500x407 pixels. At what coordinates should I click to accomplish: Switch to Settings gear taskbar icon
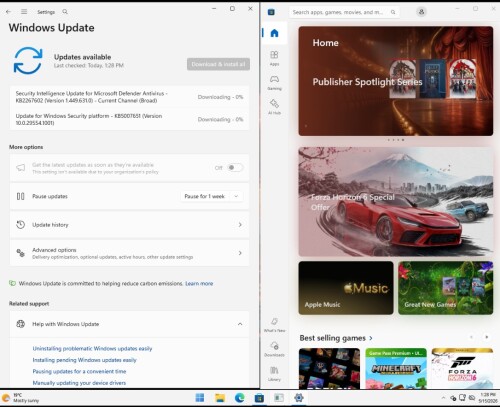[x=299, y=398]
